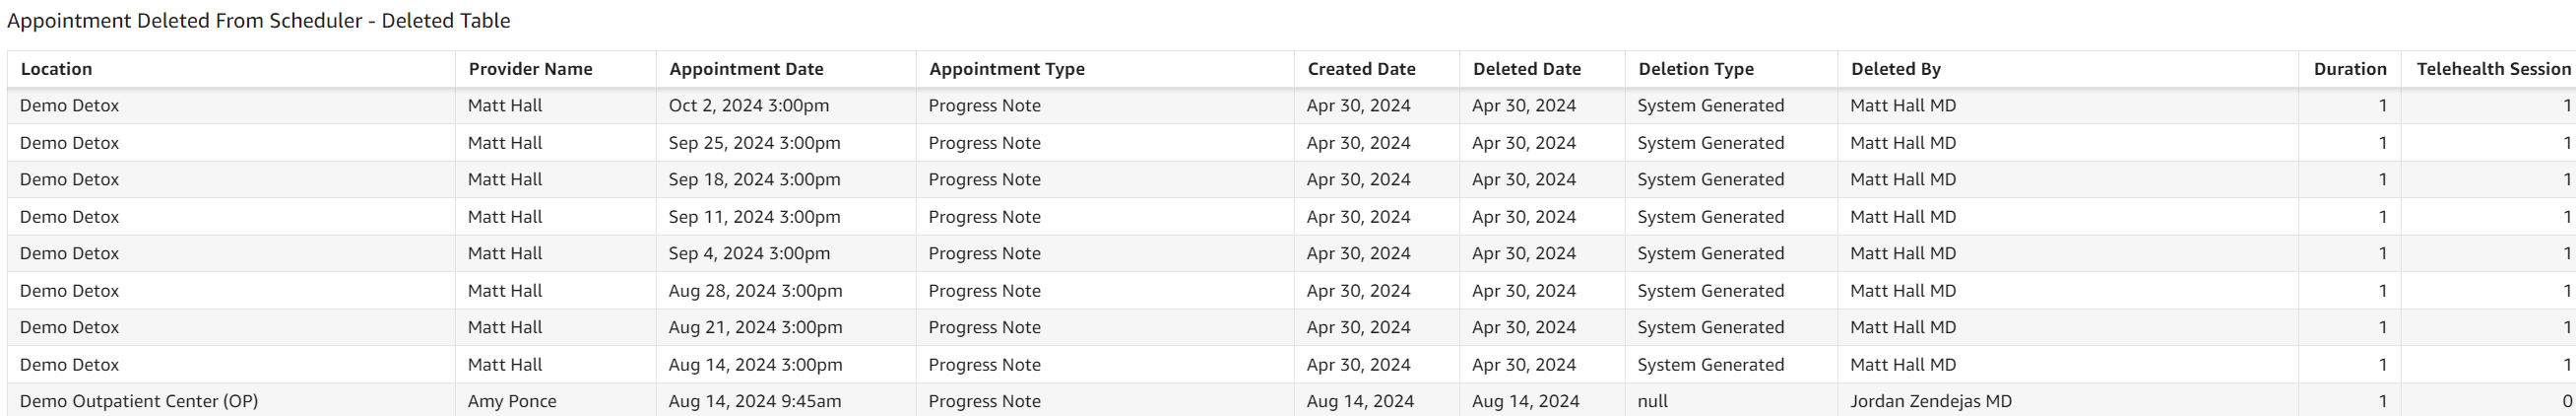
Task: Click the Telehealth Session column header
Action: 2492,69
